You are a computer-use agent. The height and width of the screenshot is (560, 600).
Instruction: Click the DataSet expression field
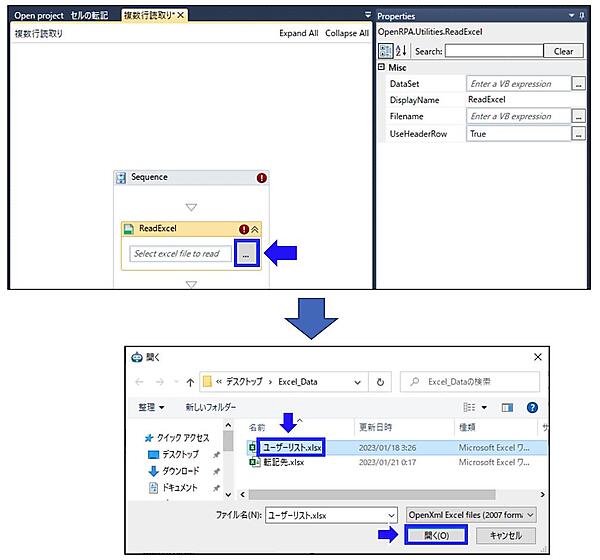[518, 83]
